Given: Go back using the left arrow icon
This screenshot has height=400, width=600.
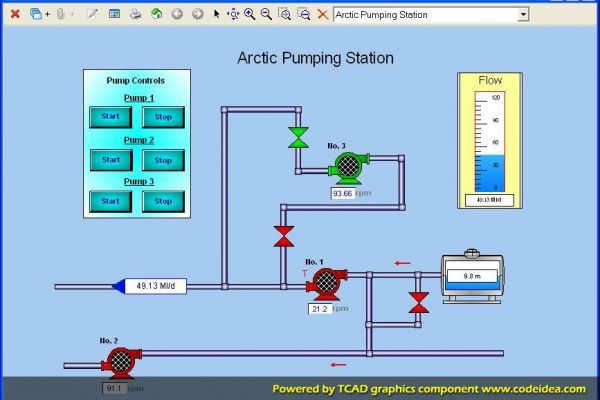Looking at the screenshot, I should coord(177,15).
